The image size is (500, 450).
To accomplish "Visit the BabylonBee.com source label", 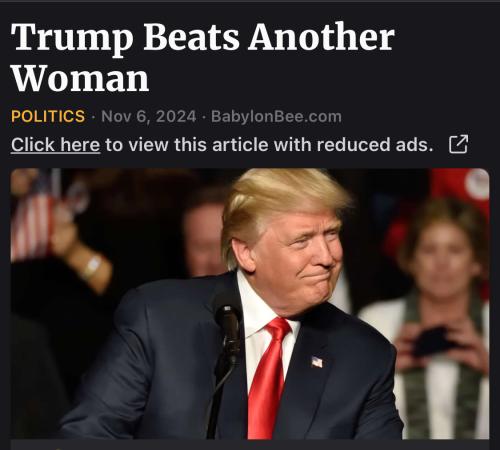I will (x=276, y=117).
